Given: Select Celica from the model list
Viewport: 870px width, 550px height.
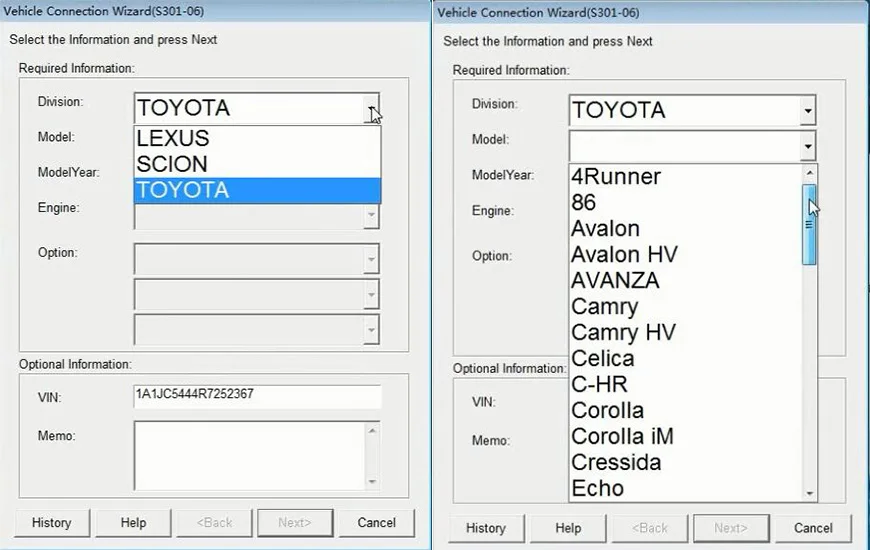Looking at the screenshot, I should (x=686, y=359).
